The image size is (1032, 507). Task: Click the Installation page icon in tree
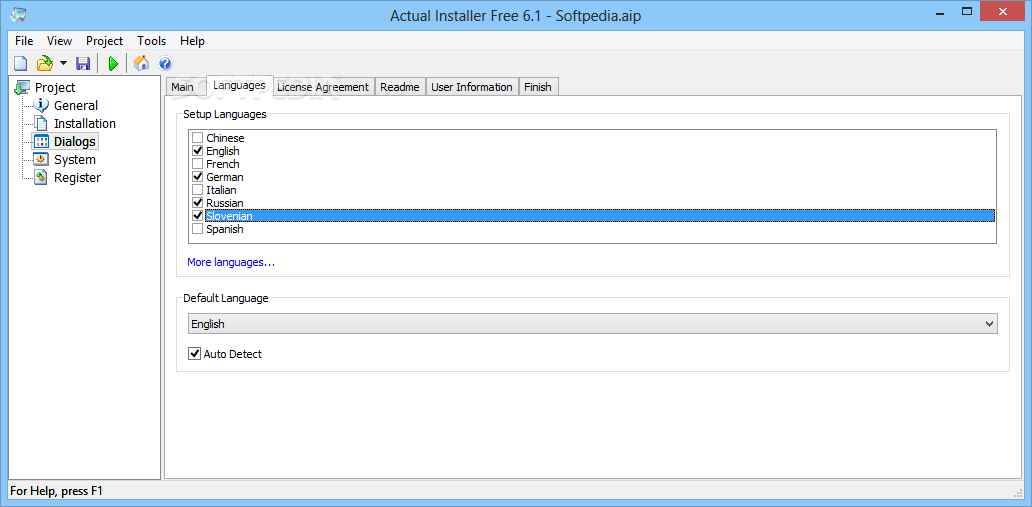(x=41, y=123)
